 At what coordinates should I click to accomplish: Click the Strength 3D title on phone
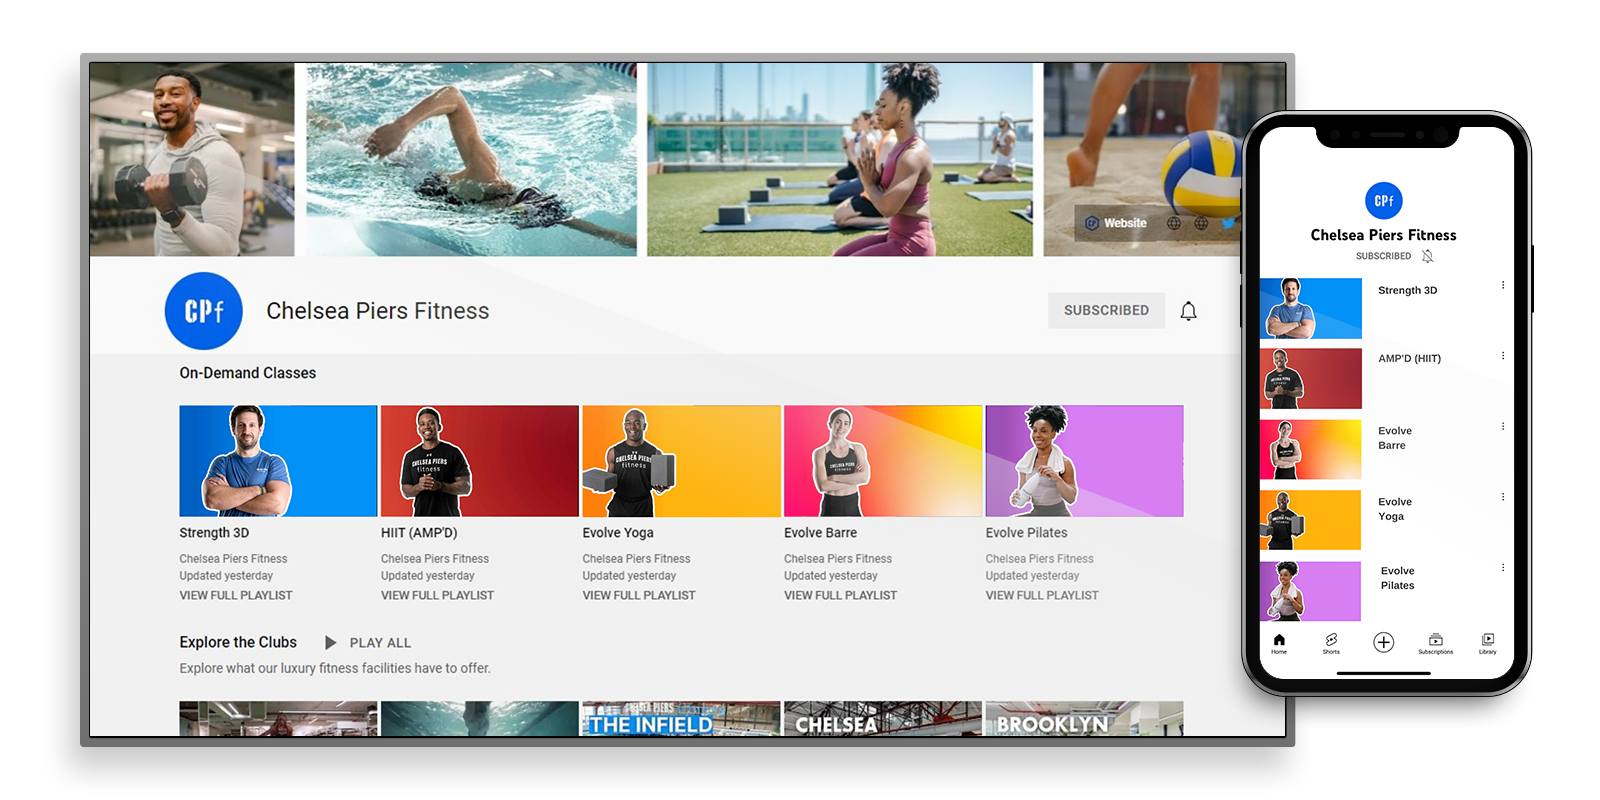click(x=1407, y=290)
